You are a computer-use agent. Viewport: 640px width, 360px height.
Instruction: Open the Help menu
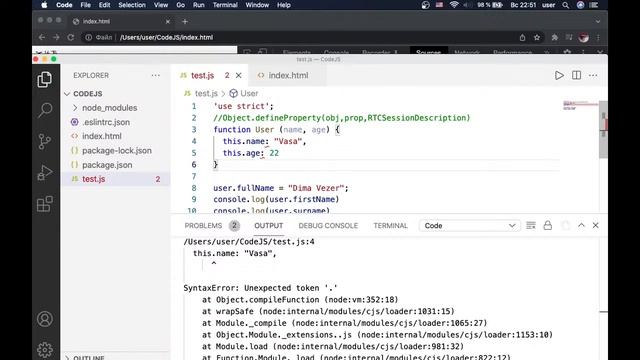[x=284, y=5]
